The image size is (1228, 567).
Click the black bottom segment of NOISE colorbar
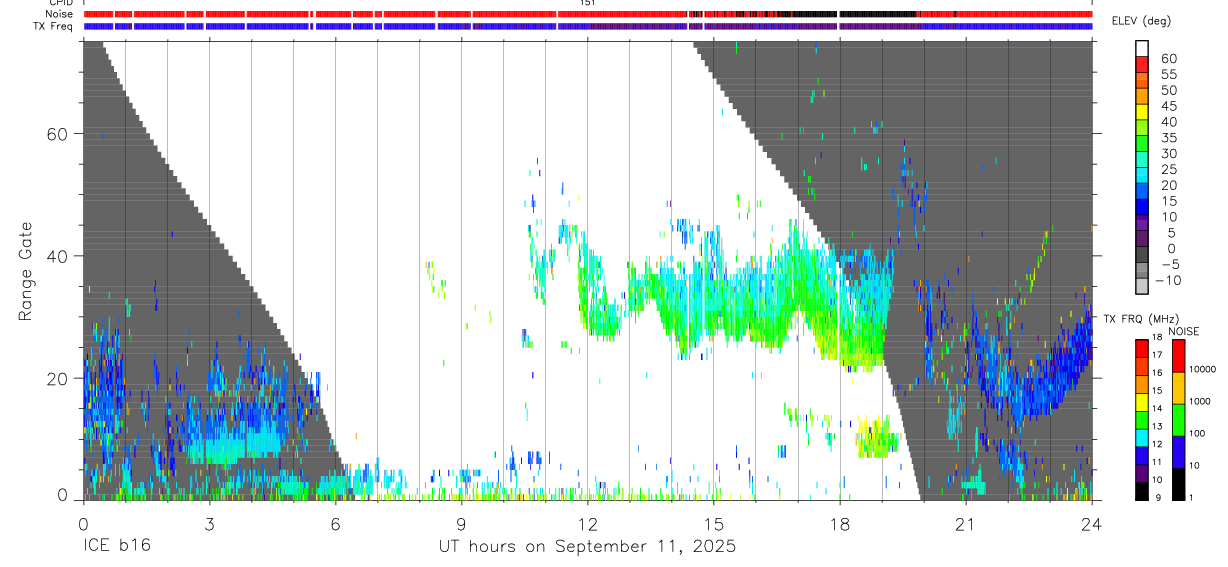tap(1178, 482)
